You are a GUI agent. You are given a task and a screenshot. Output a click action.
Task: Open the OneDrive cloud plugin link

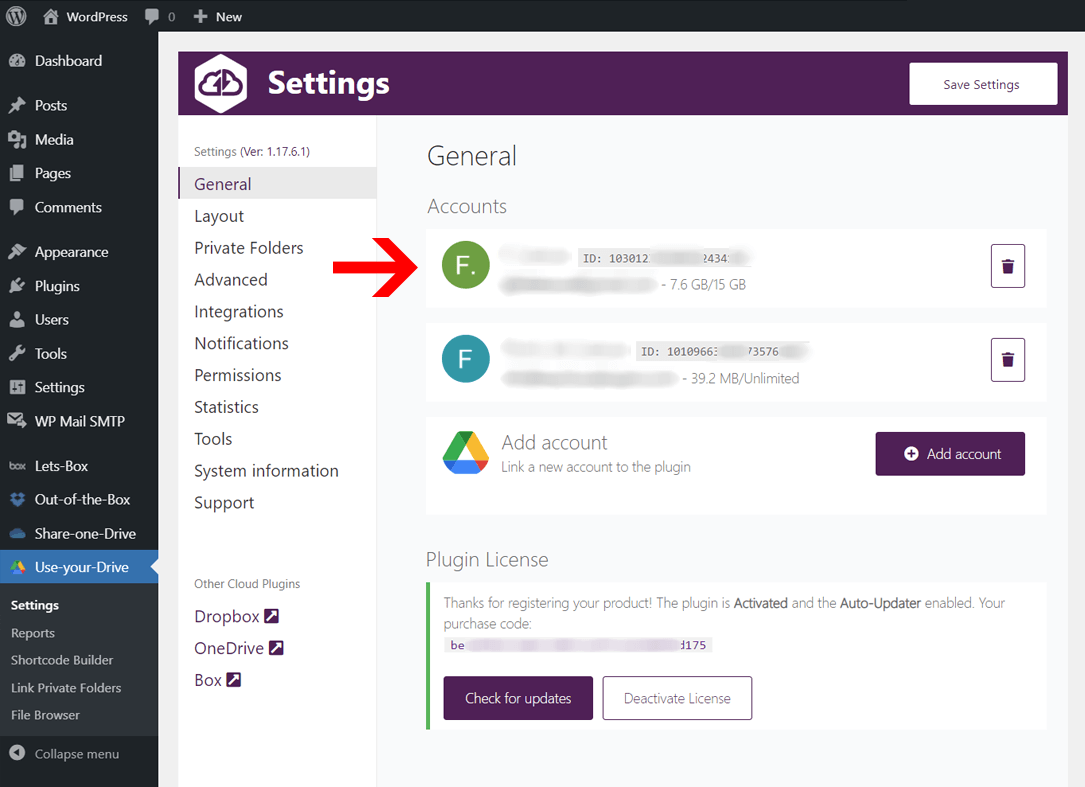[239, 648]
